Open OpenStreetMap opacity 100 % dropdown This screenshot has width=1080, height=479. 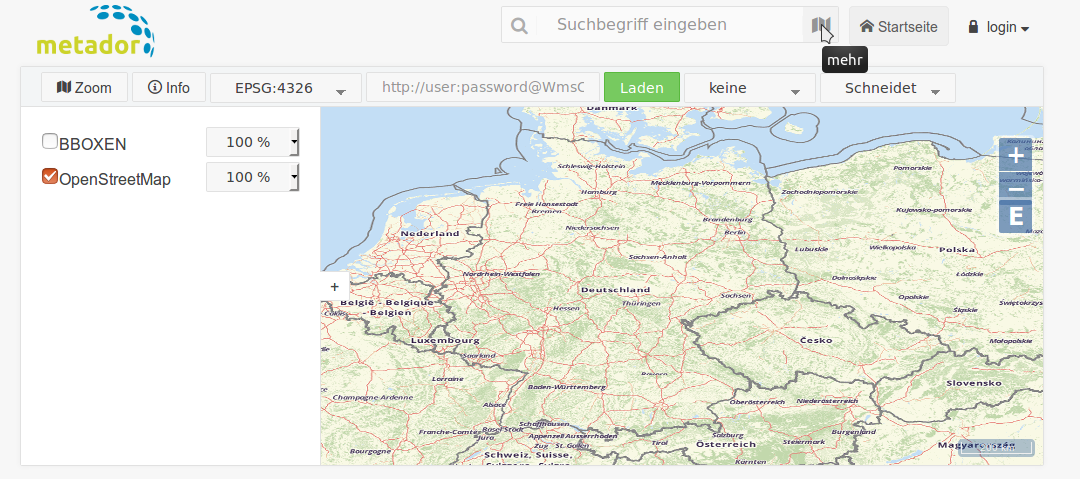tap(253, 177)
